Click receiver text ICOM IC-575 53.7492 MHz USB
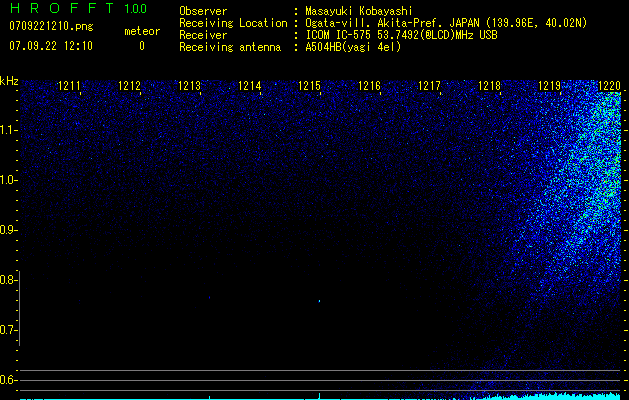The height and width of the screenshot is (400, 629). 401,35
